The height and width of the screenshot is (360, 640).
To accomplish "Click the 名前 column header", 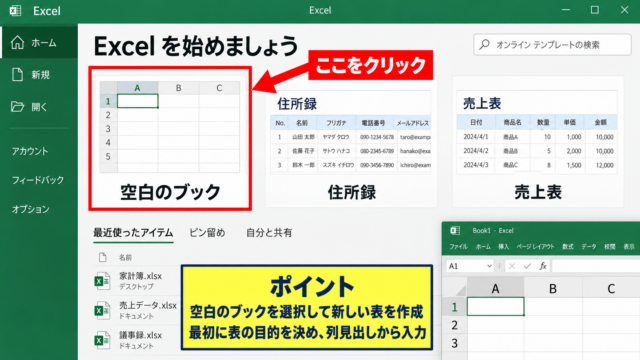I will (125, 257).
